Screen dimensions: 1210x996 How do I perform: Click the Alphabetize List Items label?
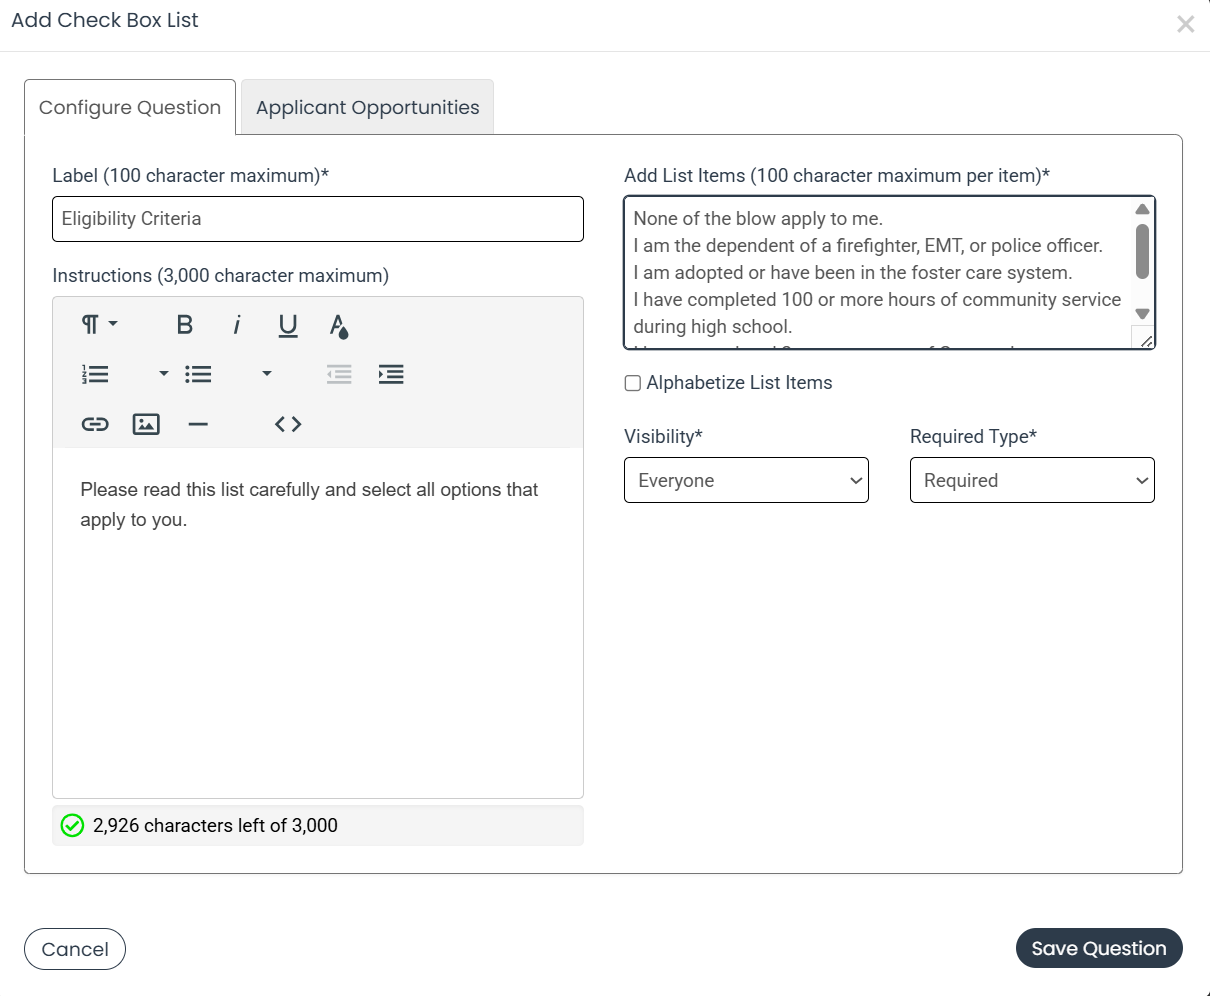[x=739, y=383]
